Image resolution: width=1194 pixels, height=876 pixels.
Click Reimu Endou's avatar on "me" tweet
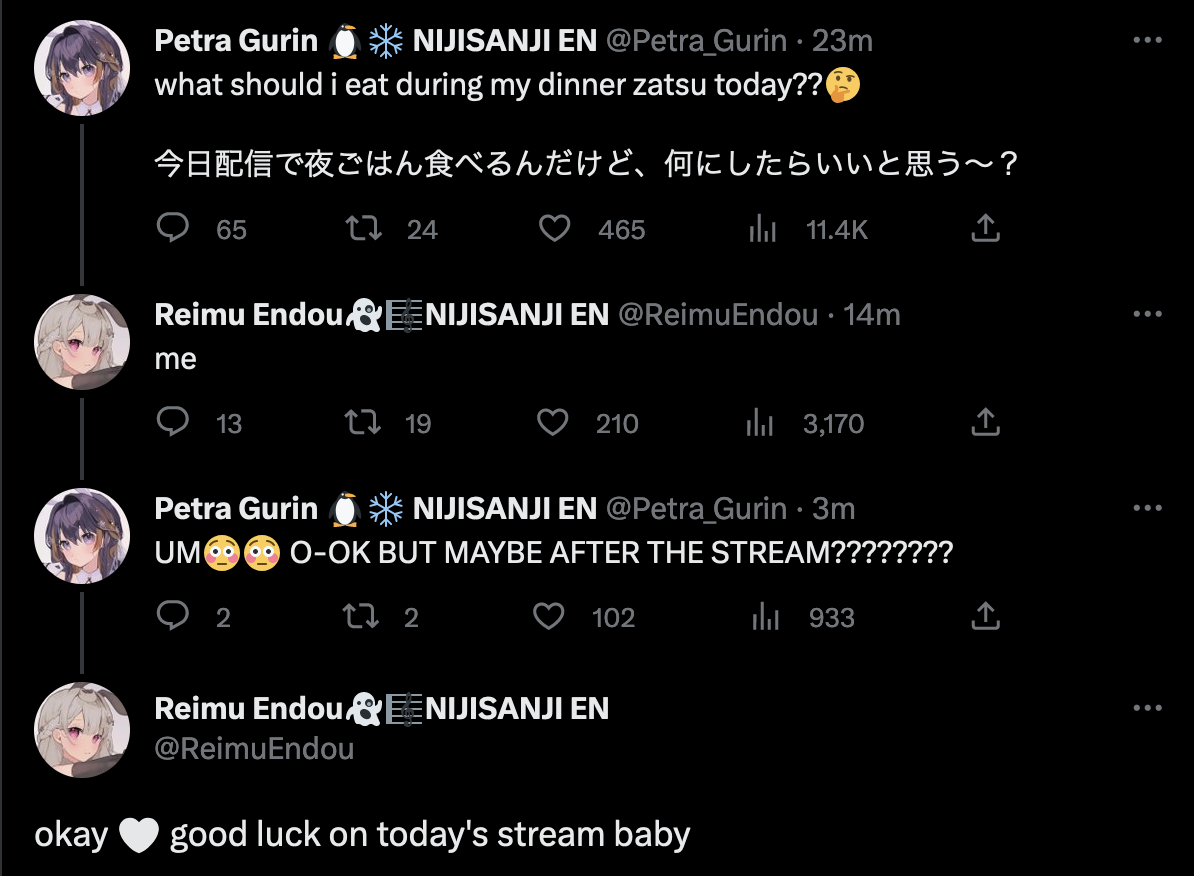(82, 342)
